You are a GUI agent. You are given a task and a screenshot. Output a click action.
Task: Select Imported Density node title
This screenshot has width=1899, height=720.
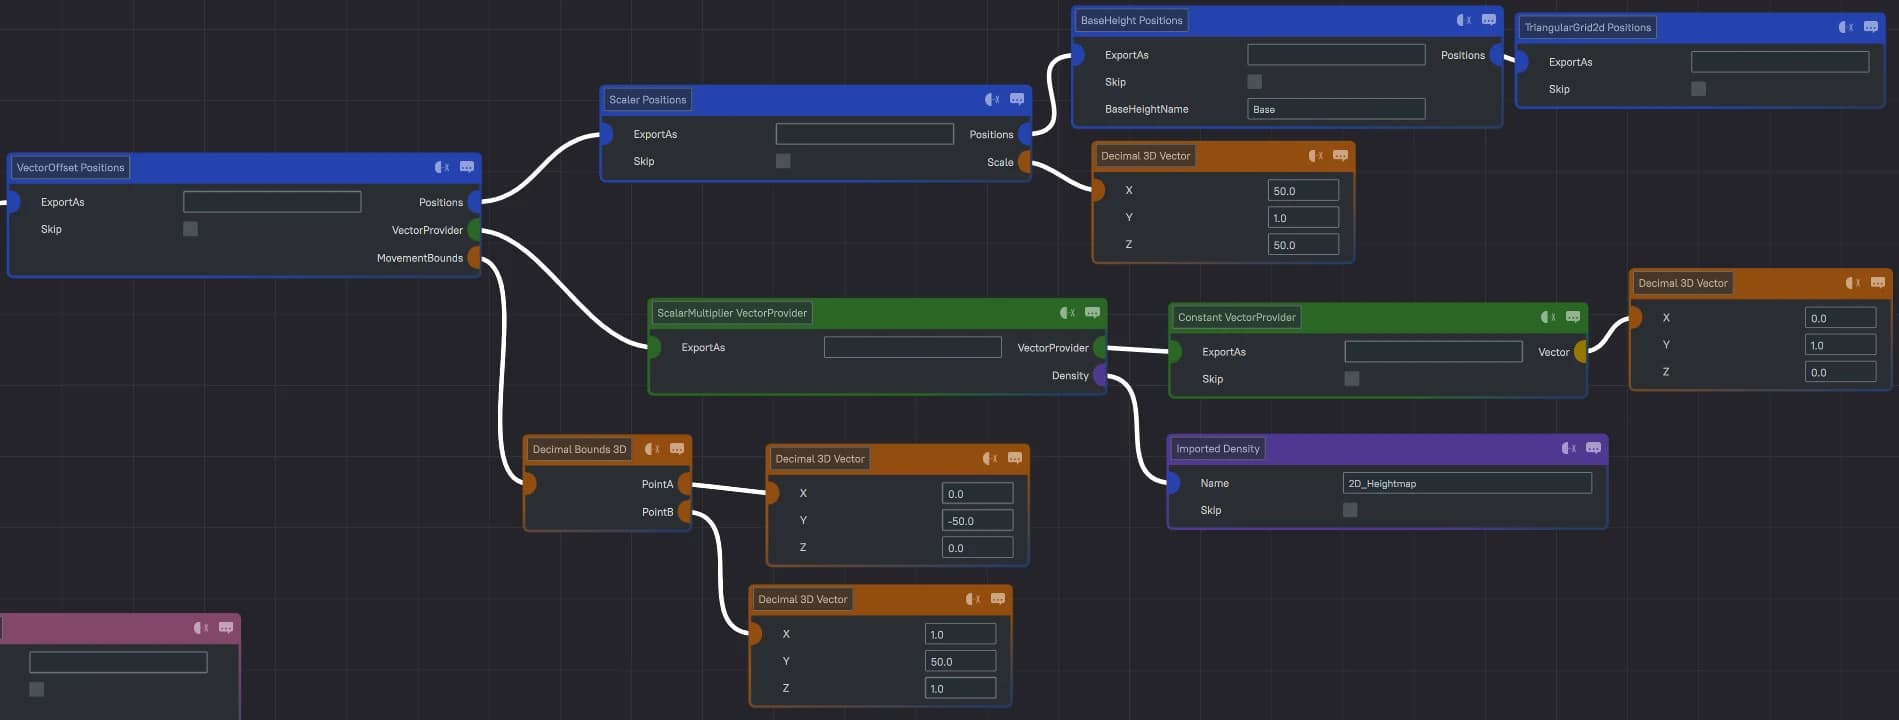(x=1218, y=449)
